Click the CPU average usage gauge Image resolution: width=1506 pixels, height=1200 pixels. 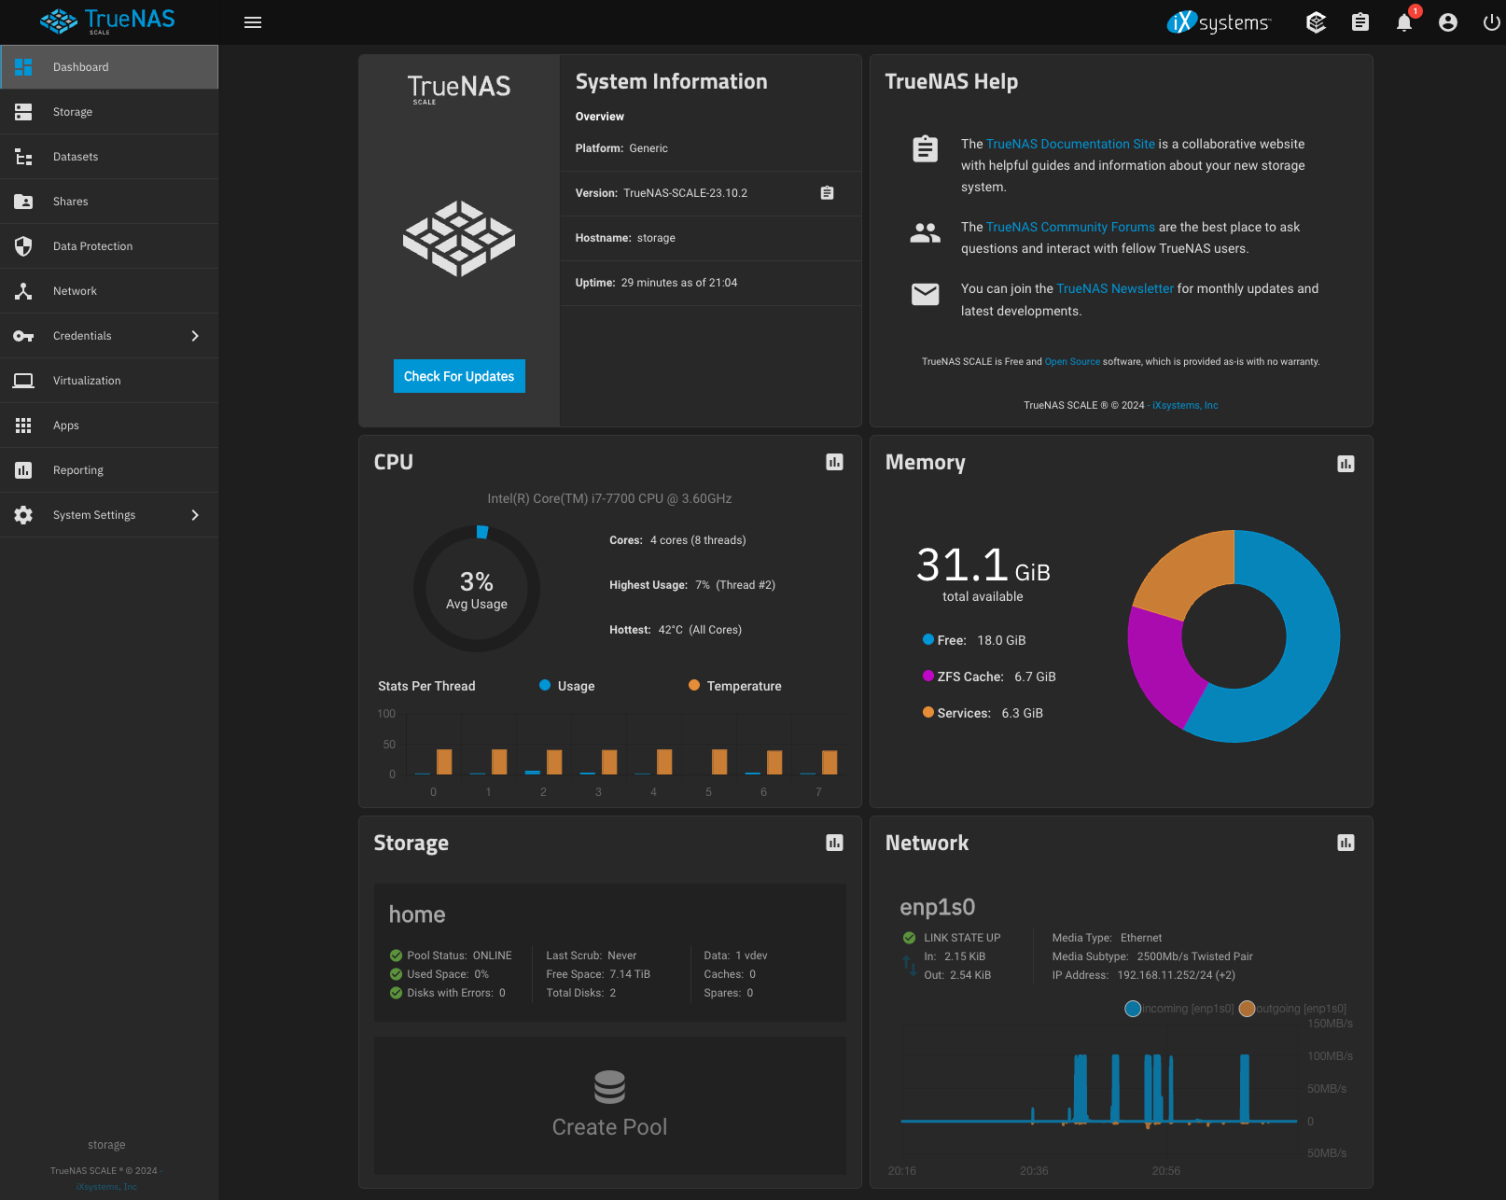coord(477,589)
